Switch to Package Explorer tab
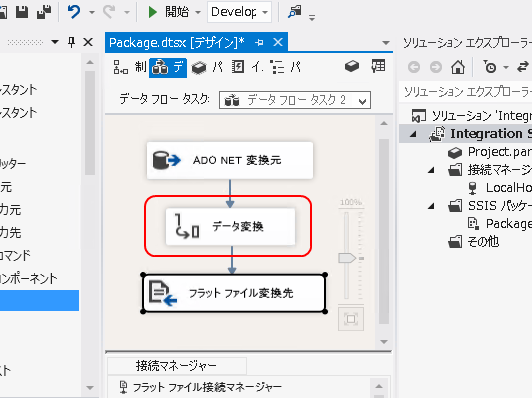This screenshot has height=398, width=532. pyautogui.click(x=286, y=67)
